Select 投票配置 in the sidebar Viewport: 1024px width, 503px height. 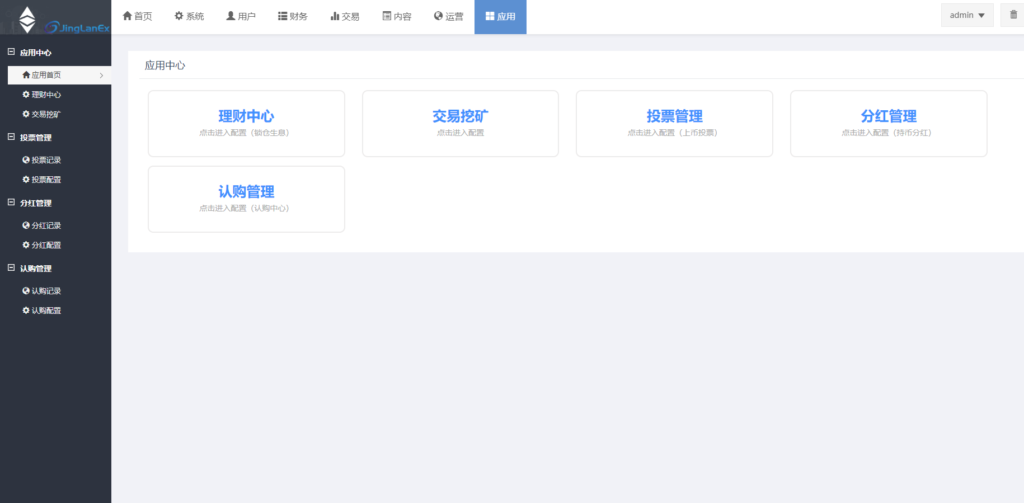[x=45, y=180]
